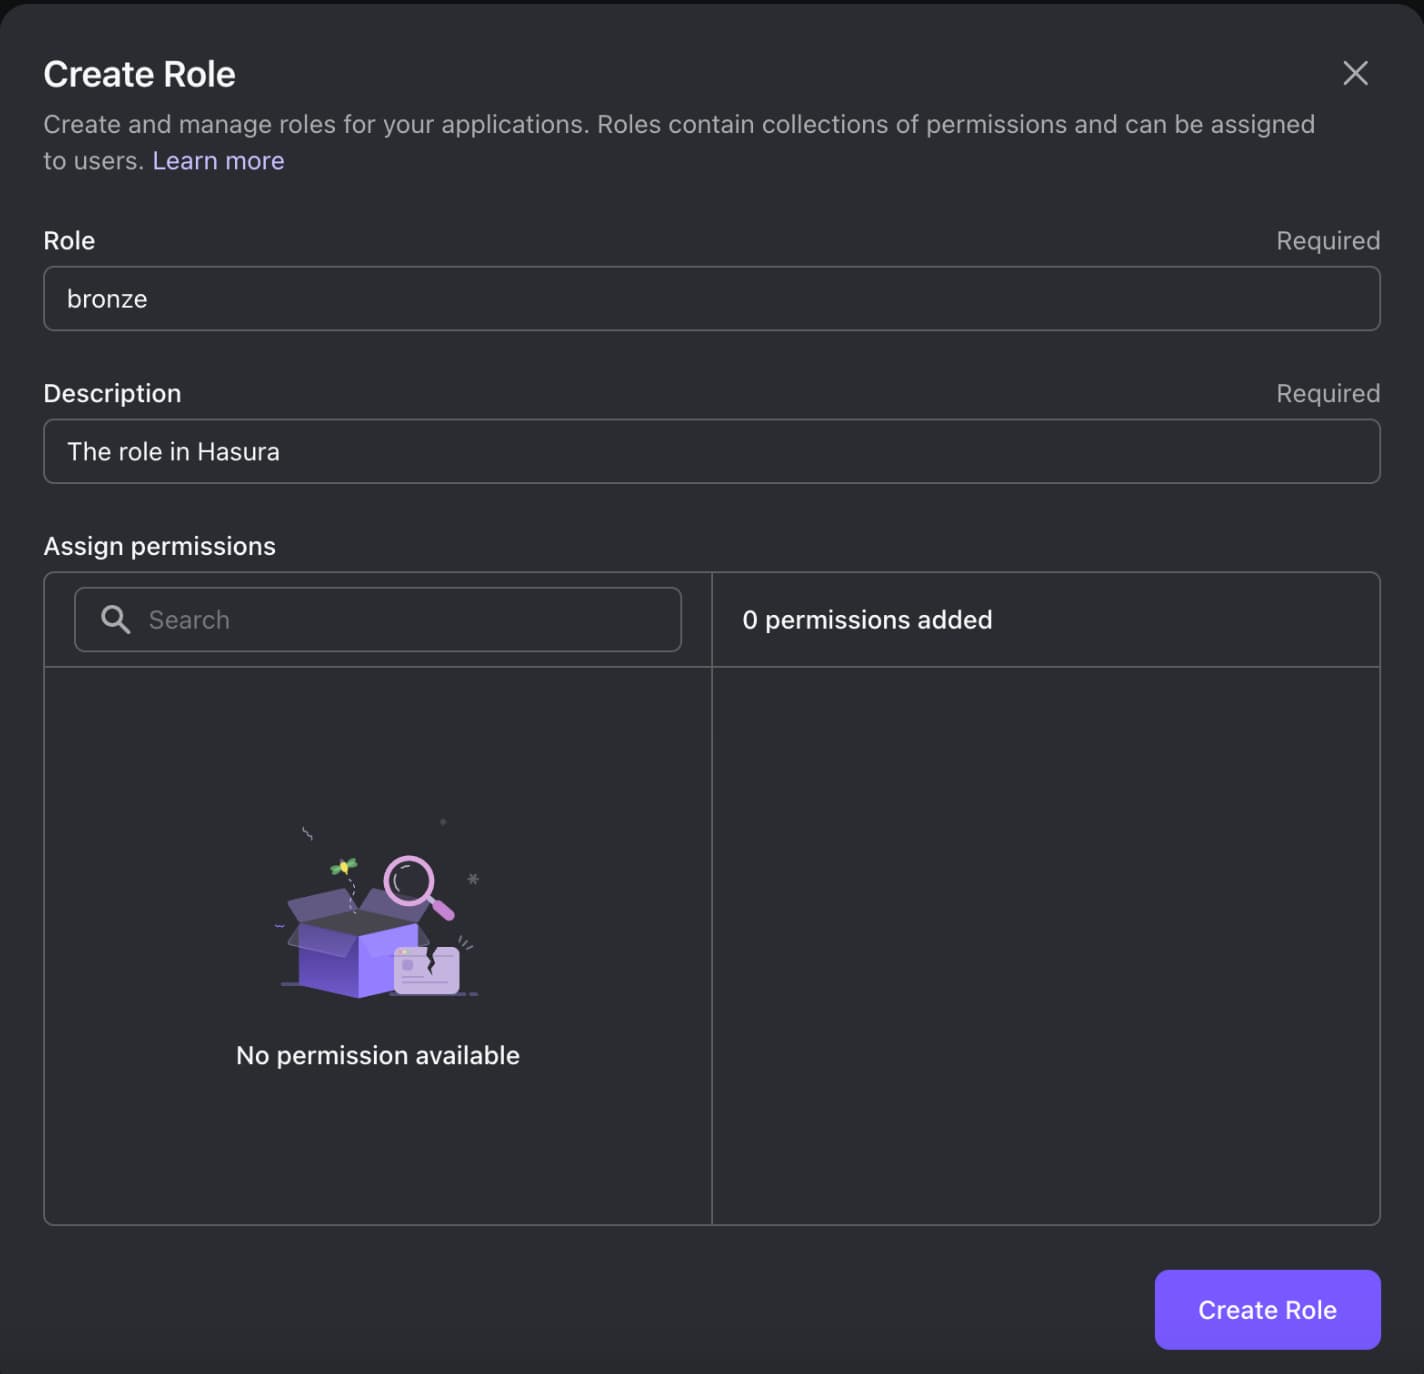Screen dimensions: 1424x1374
Task: Click the Description field showing The role in Hasura
Action: pos(711,451)
